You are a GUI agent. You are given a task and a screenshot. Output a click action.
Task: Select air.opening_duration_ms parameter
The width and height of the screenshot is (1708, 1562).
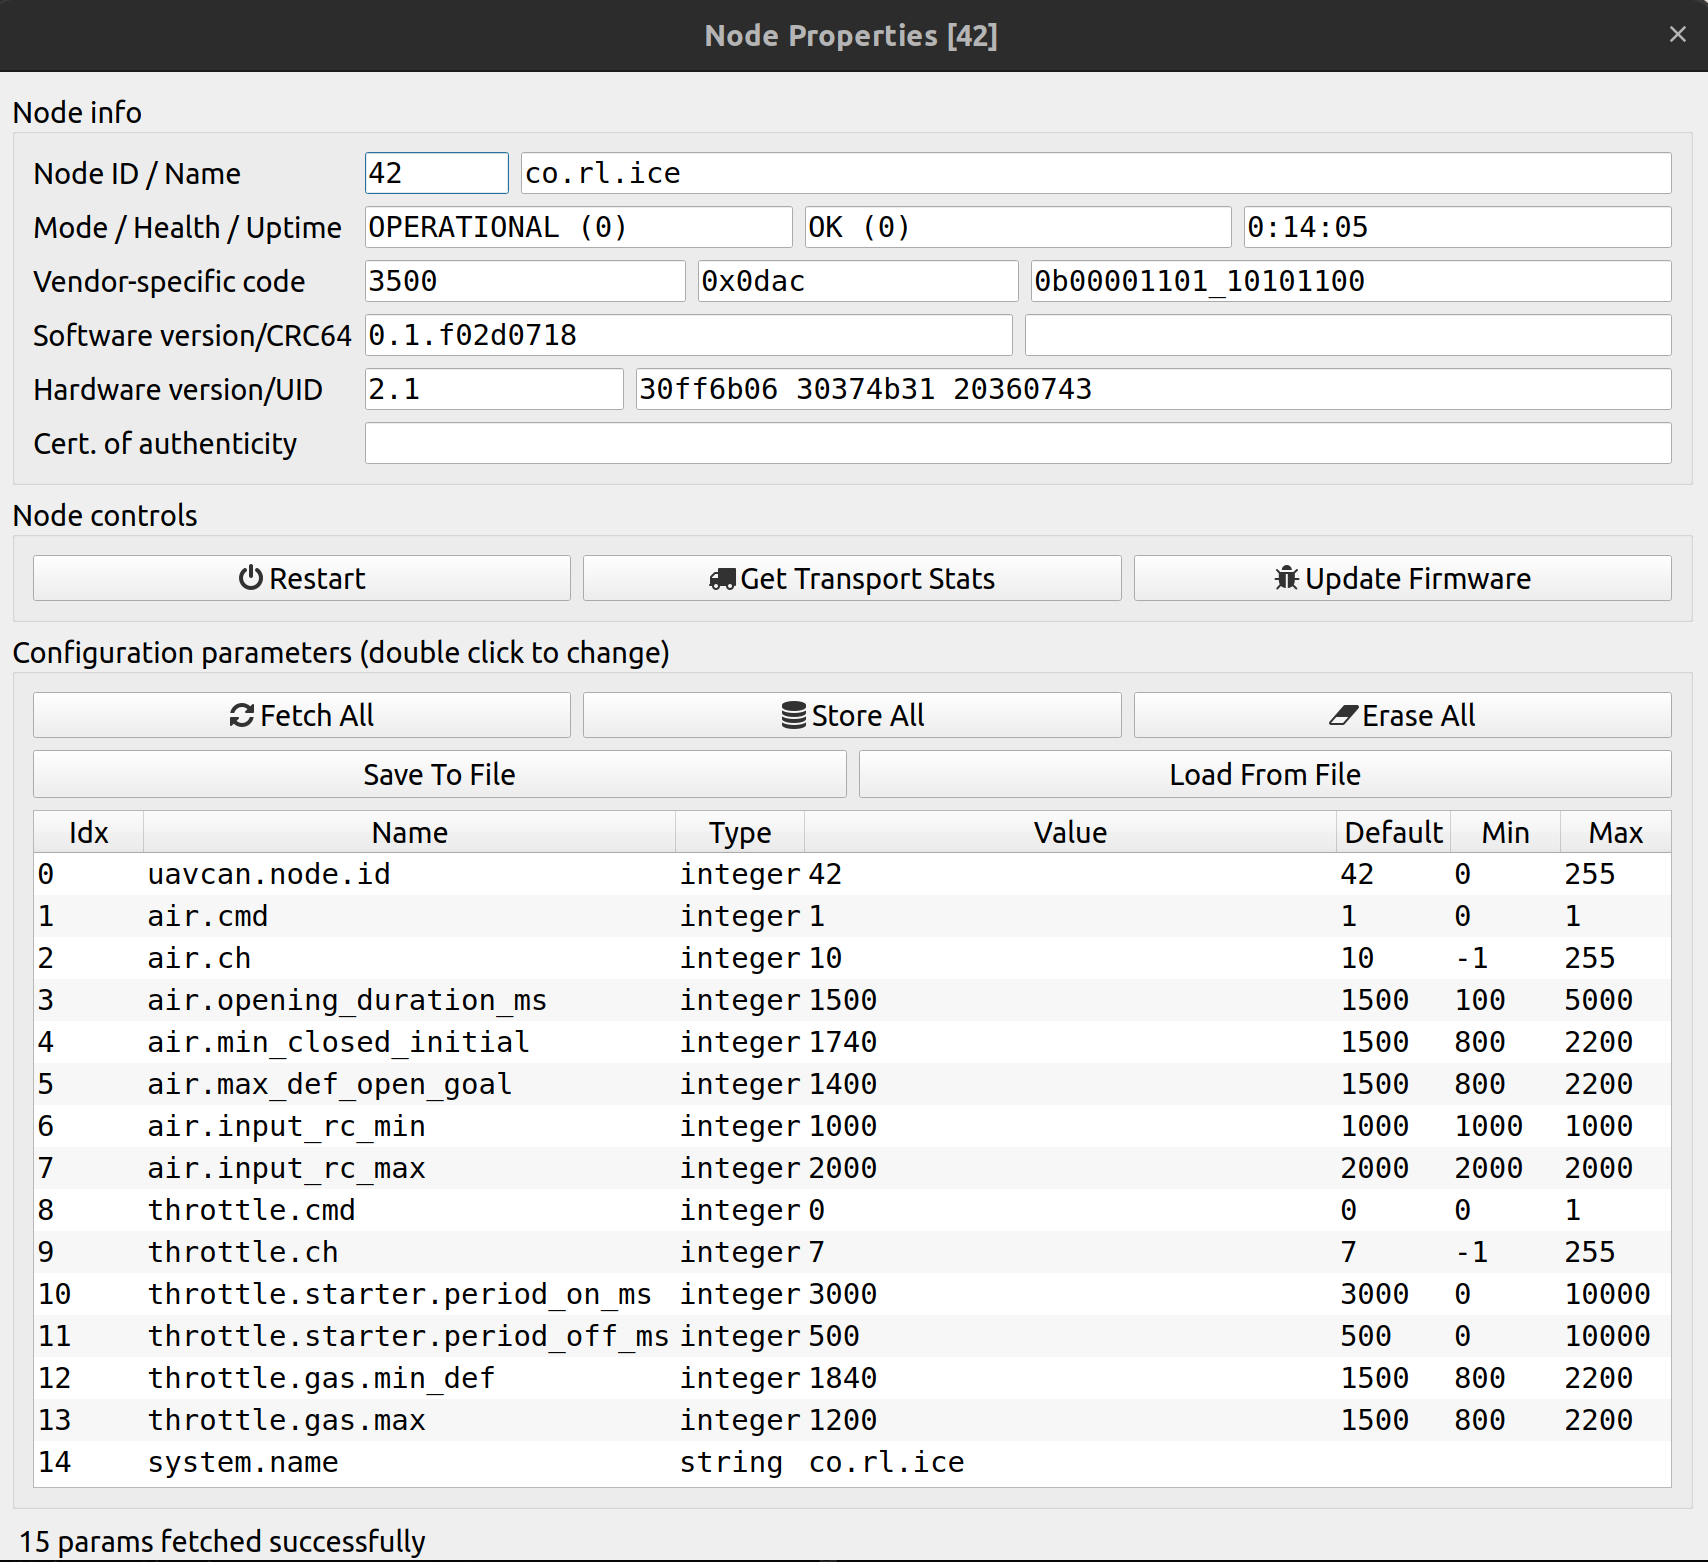click(x=347, y=1000)
